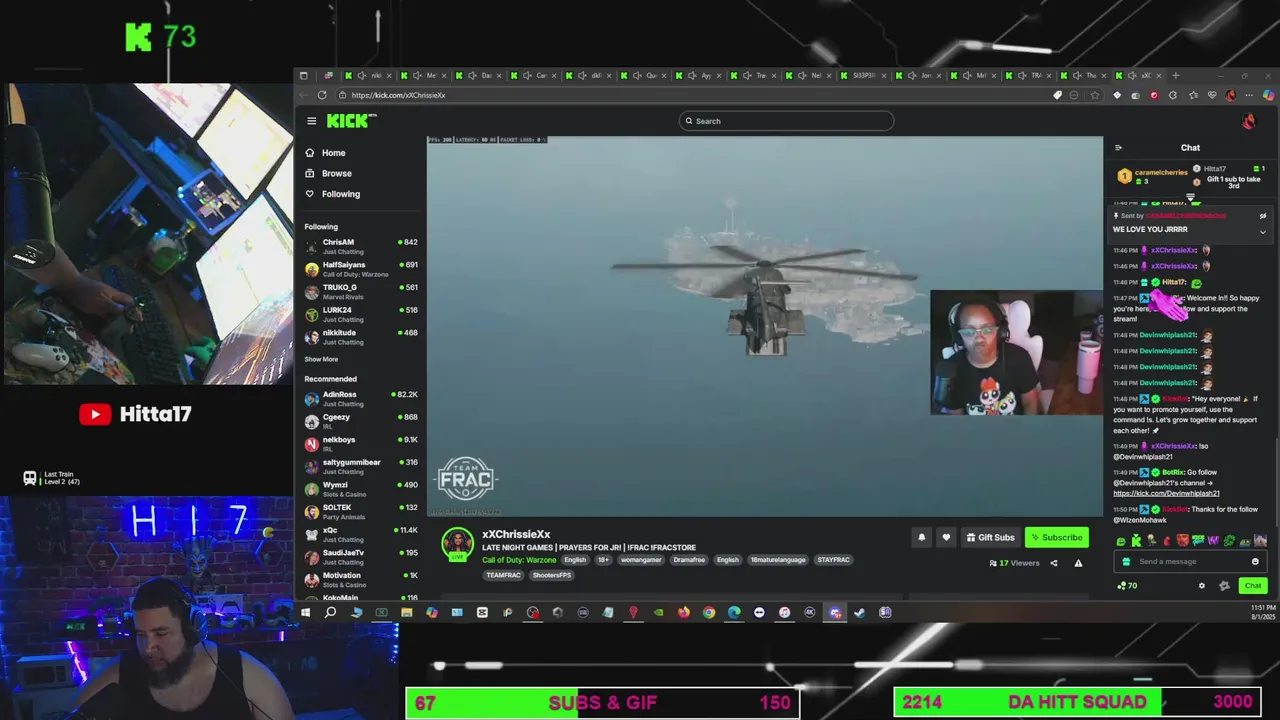This screenshot has height=720, width=1280.
Task: Open Steam from the taskbar
Action: [x=859, y=612]
